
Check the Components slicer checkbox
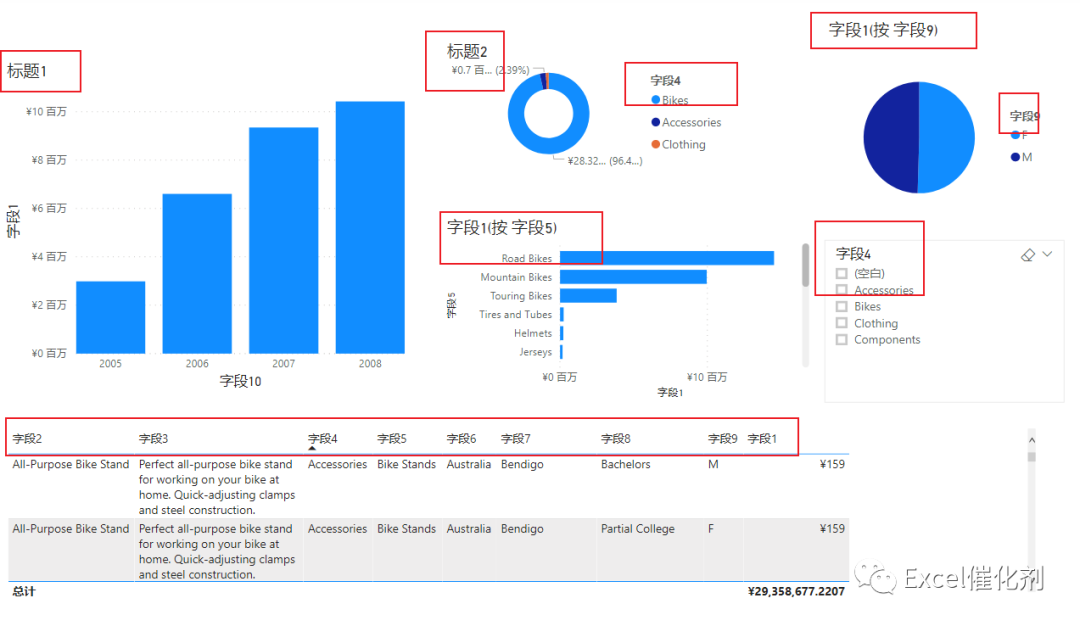point(841,340)
